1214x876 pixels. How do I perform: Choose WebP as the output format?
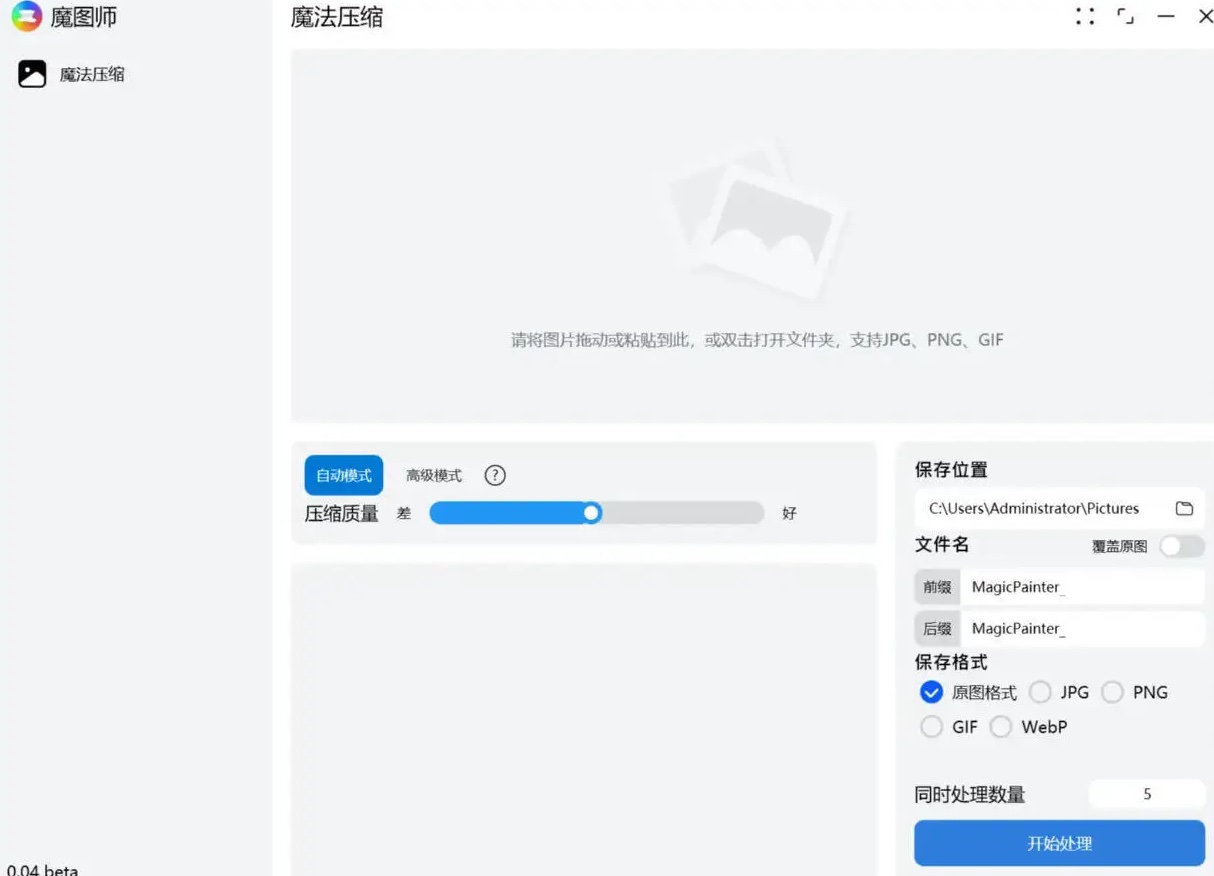click(x=1001, y=727)
